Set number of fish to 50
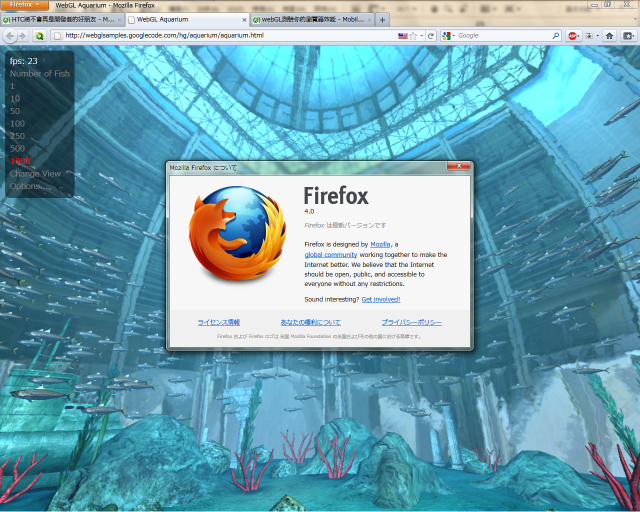The height and width of the screenshot is (512, 640). pyautogui.click(x=15, y=111)
